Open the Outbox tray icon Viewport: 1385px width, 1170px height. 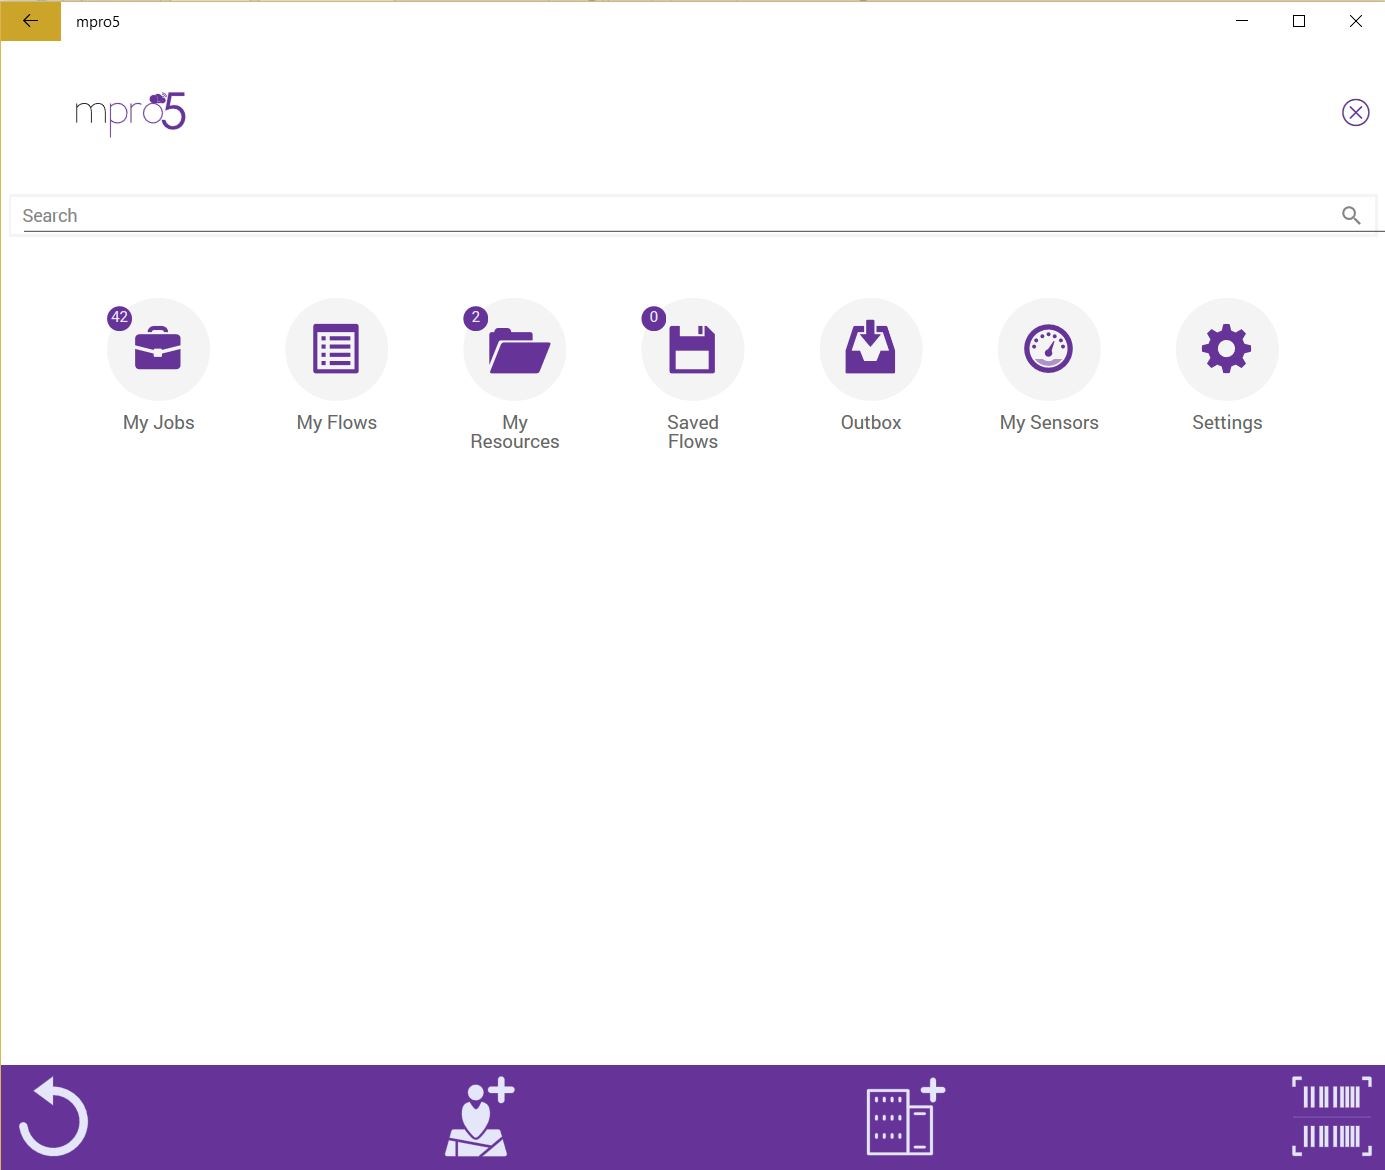pos(871,349)
